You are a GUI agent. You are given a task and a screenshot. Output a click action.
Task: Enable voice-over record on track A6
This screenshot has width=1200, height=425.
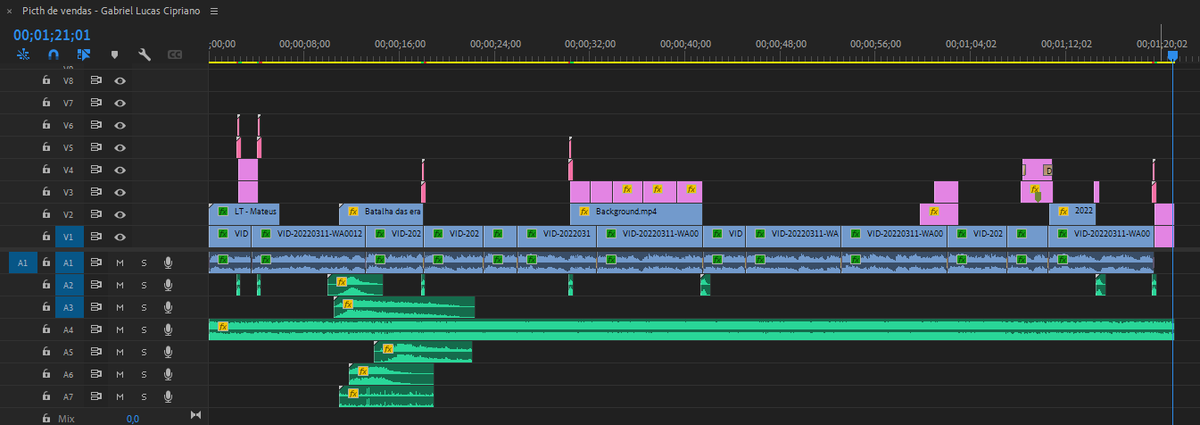point(168,374)
